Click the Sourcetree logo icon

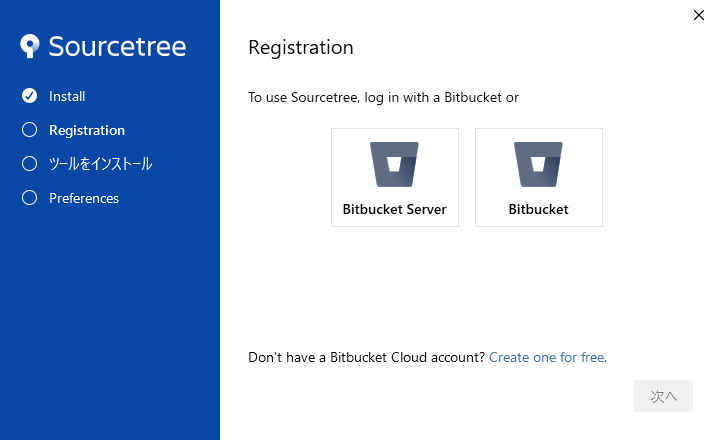31,46
